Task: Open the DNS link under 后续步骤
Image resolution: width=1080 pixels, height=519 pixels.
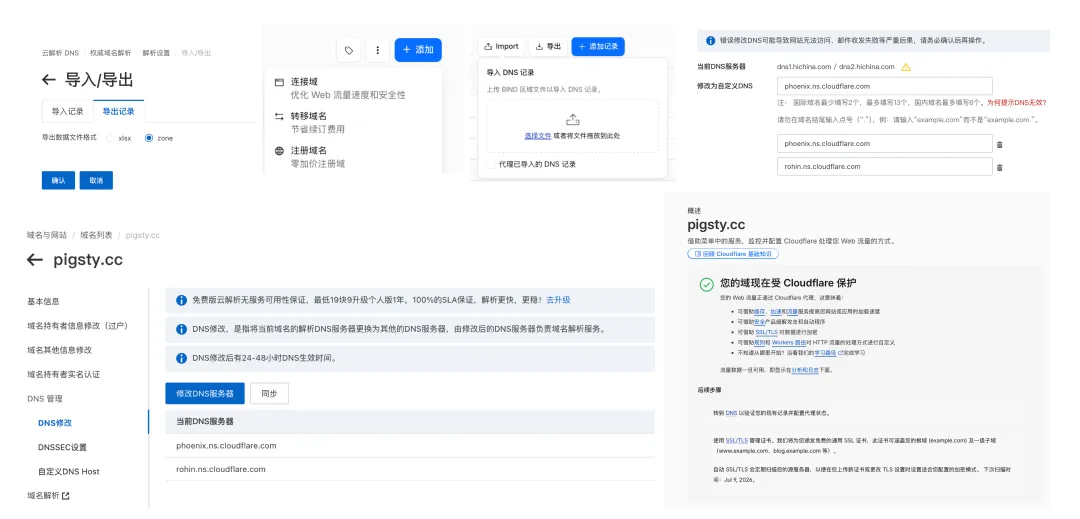Action: pos(731,413)
